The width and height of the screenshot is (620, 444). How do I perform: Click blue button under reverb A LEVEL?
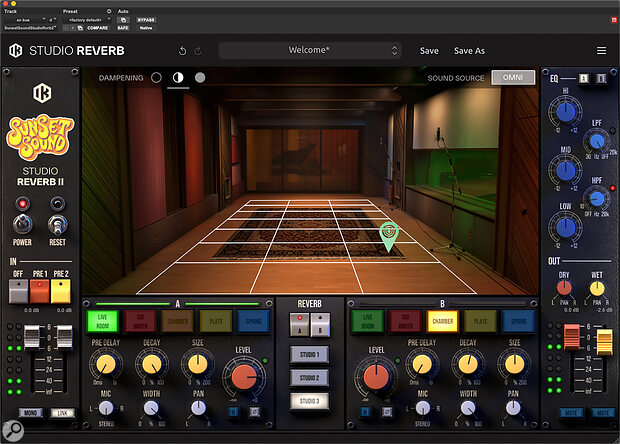click(234, 412)
